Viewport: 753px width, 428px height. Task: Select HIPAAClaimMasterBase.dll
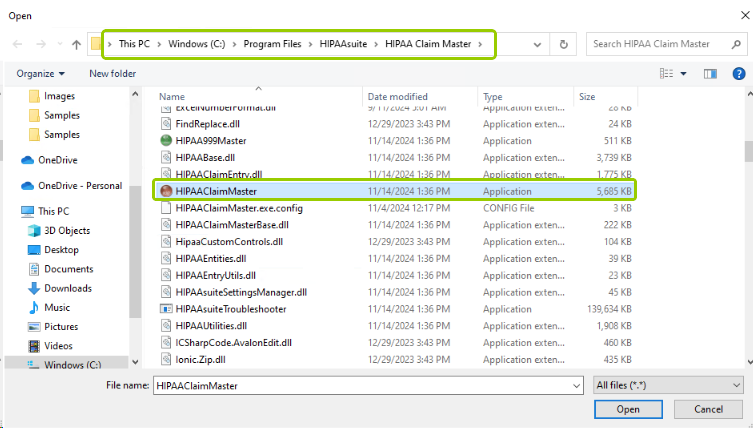coord(232,225)
